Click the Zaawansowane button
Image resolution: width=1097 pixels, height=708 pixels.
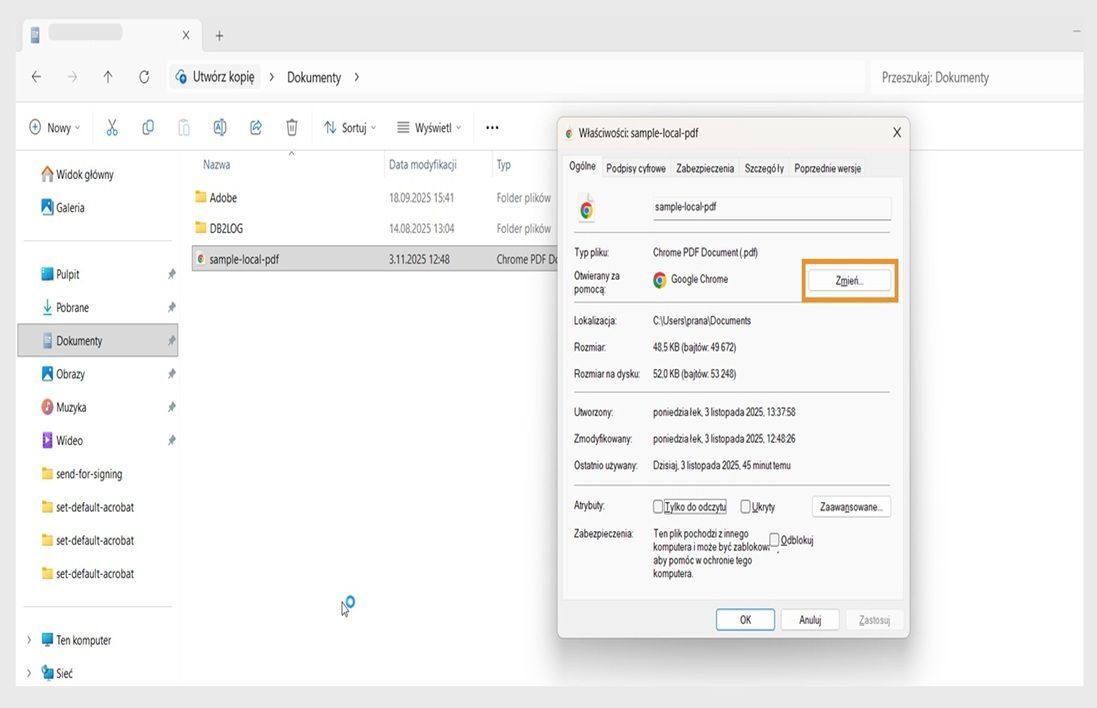point(851,507)
